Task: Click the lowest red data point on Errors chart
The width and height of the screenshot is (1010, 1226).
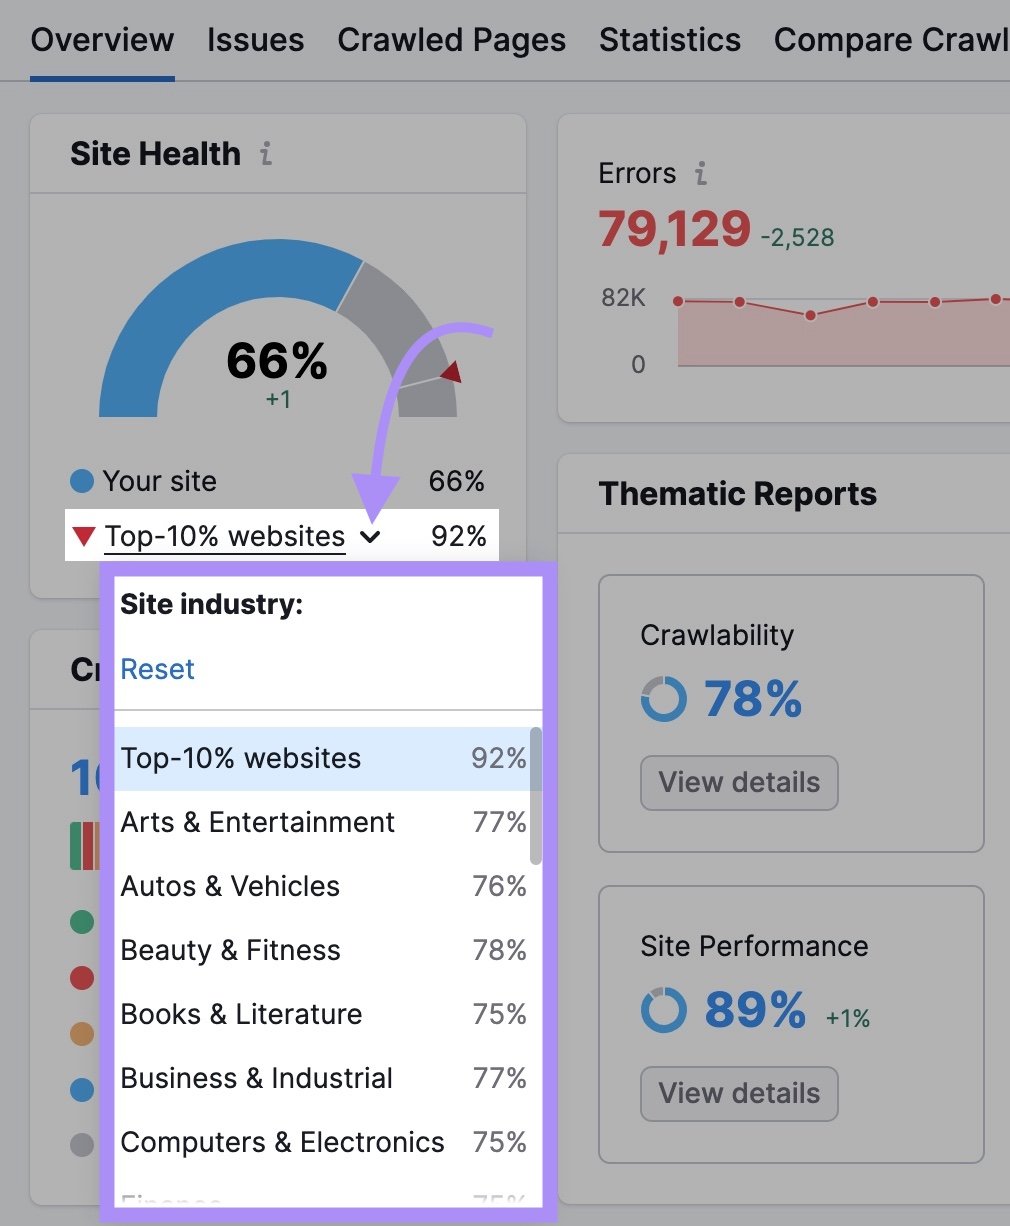Action: [810, 315]
